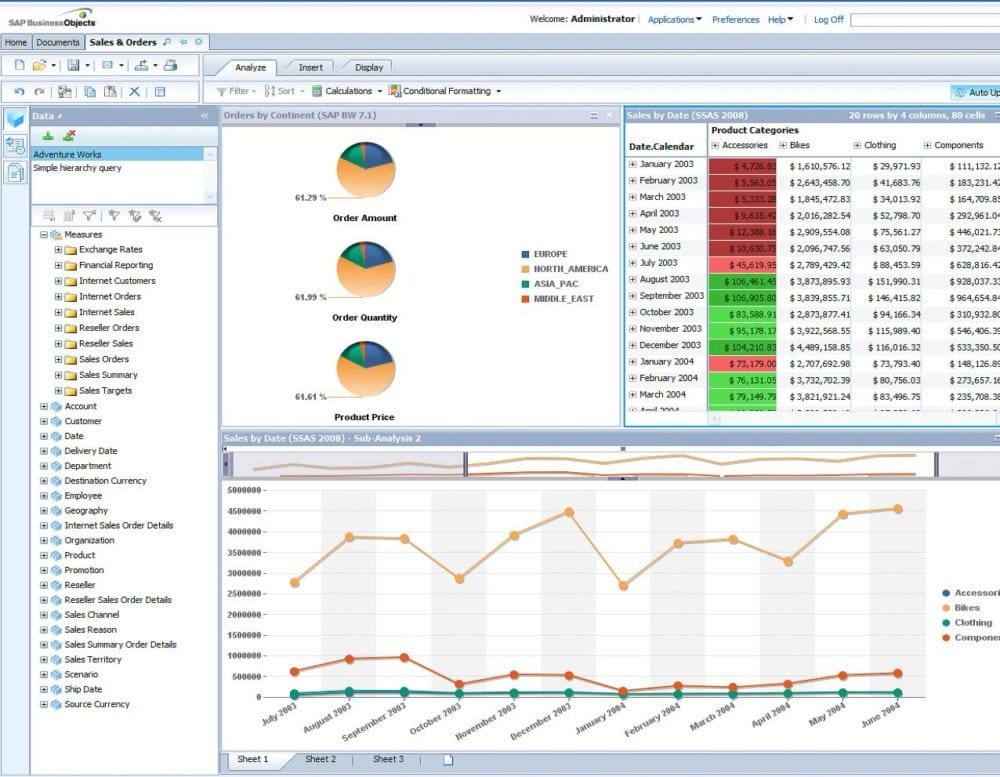The width and height of the screenshot is (1000, 777).
Task: Add a new data connection with the green plus icon
Action: [47, 135]
